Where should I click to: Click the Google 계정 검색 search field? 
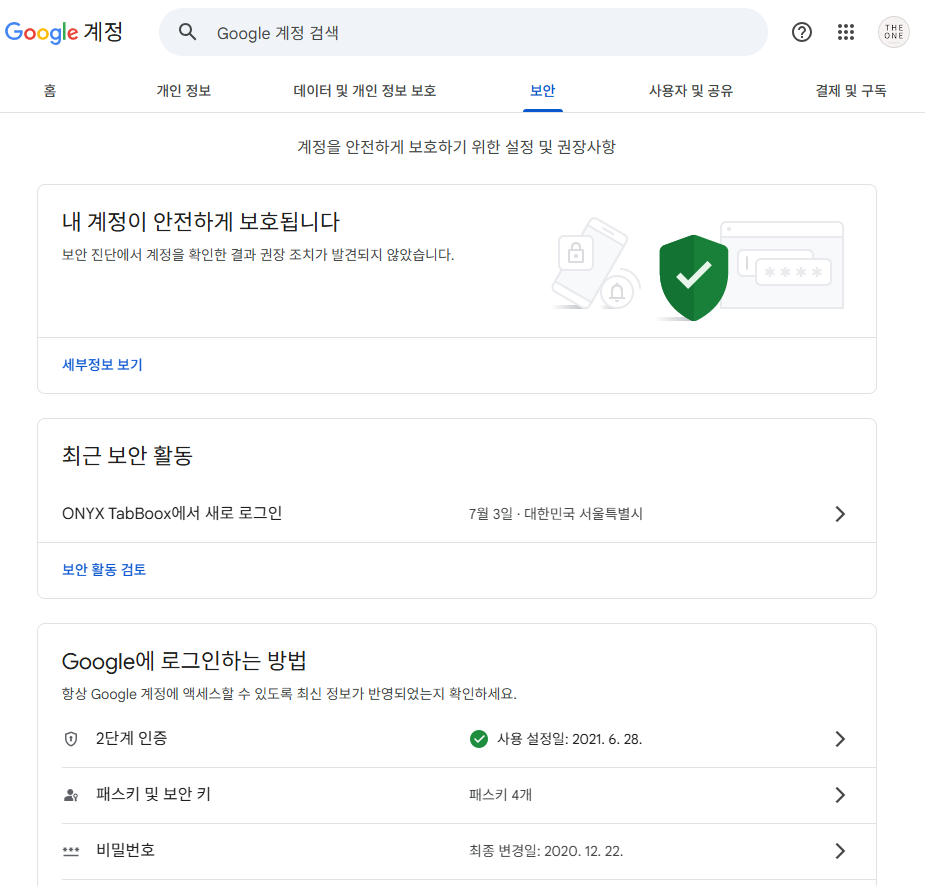(x=400, y=31)
